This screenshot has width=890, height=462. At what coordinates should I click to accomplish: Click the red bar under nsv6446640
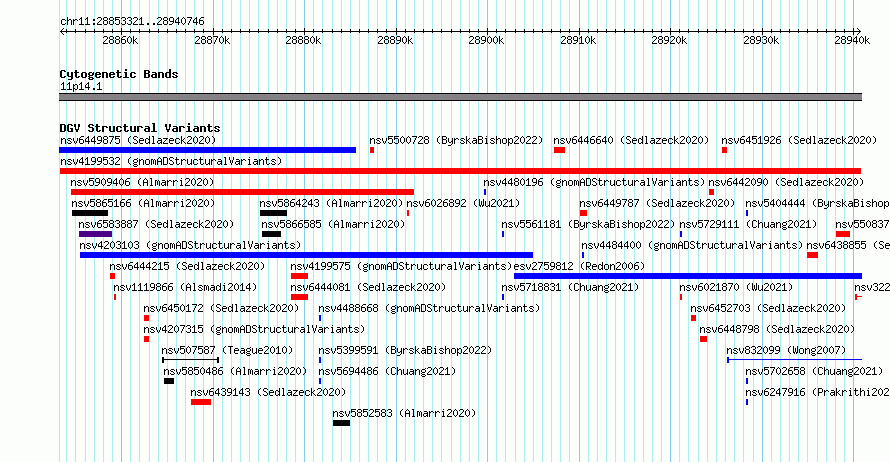tap(560, 150)
